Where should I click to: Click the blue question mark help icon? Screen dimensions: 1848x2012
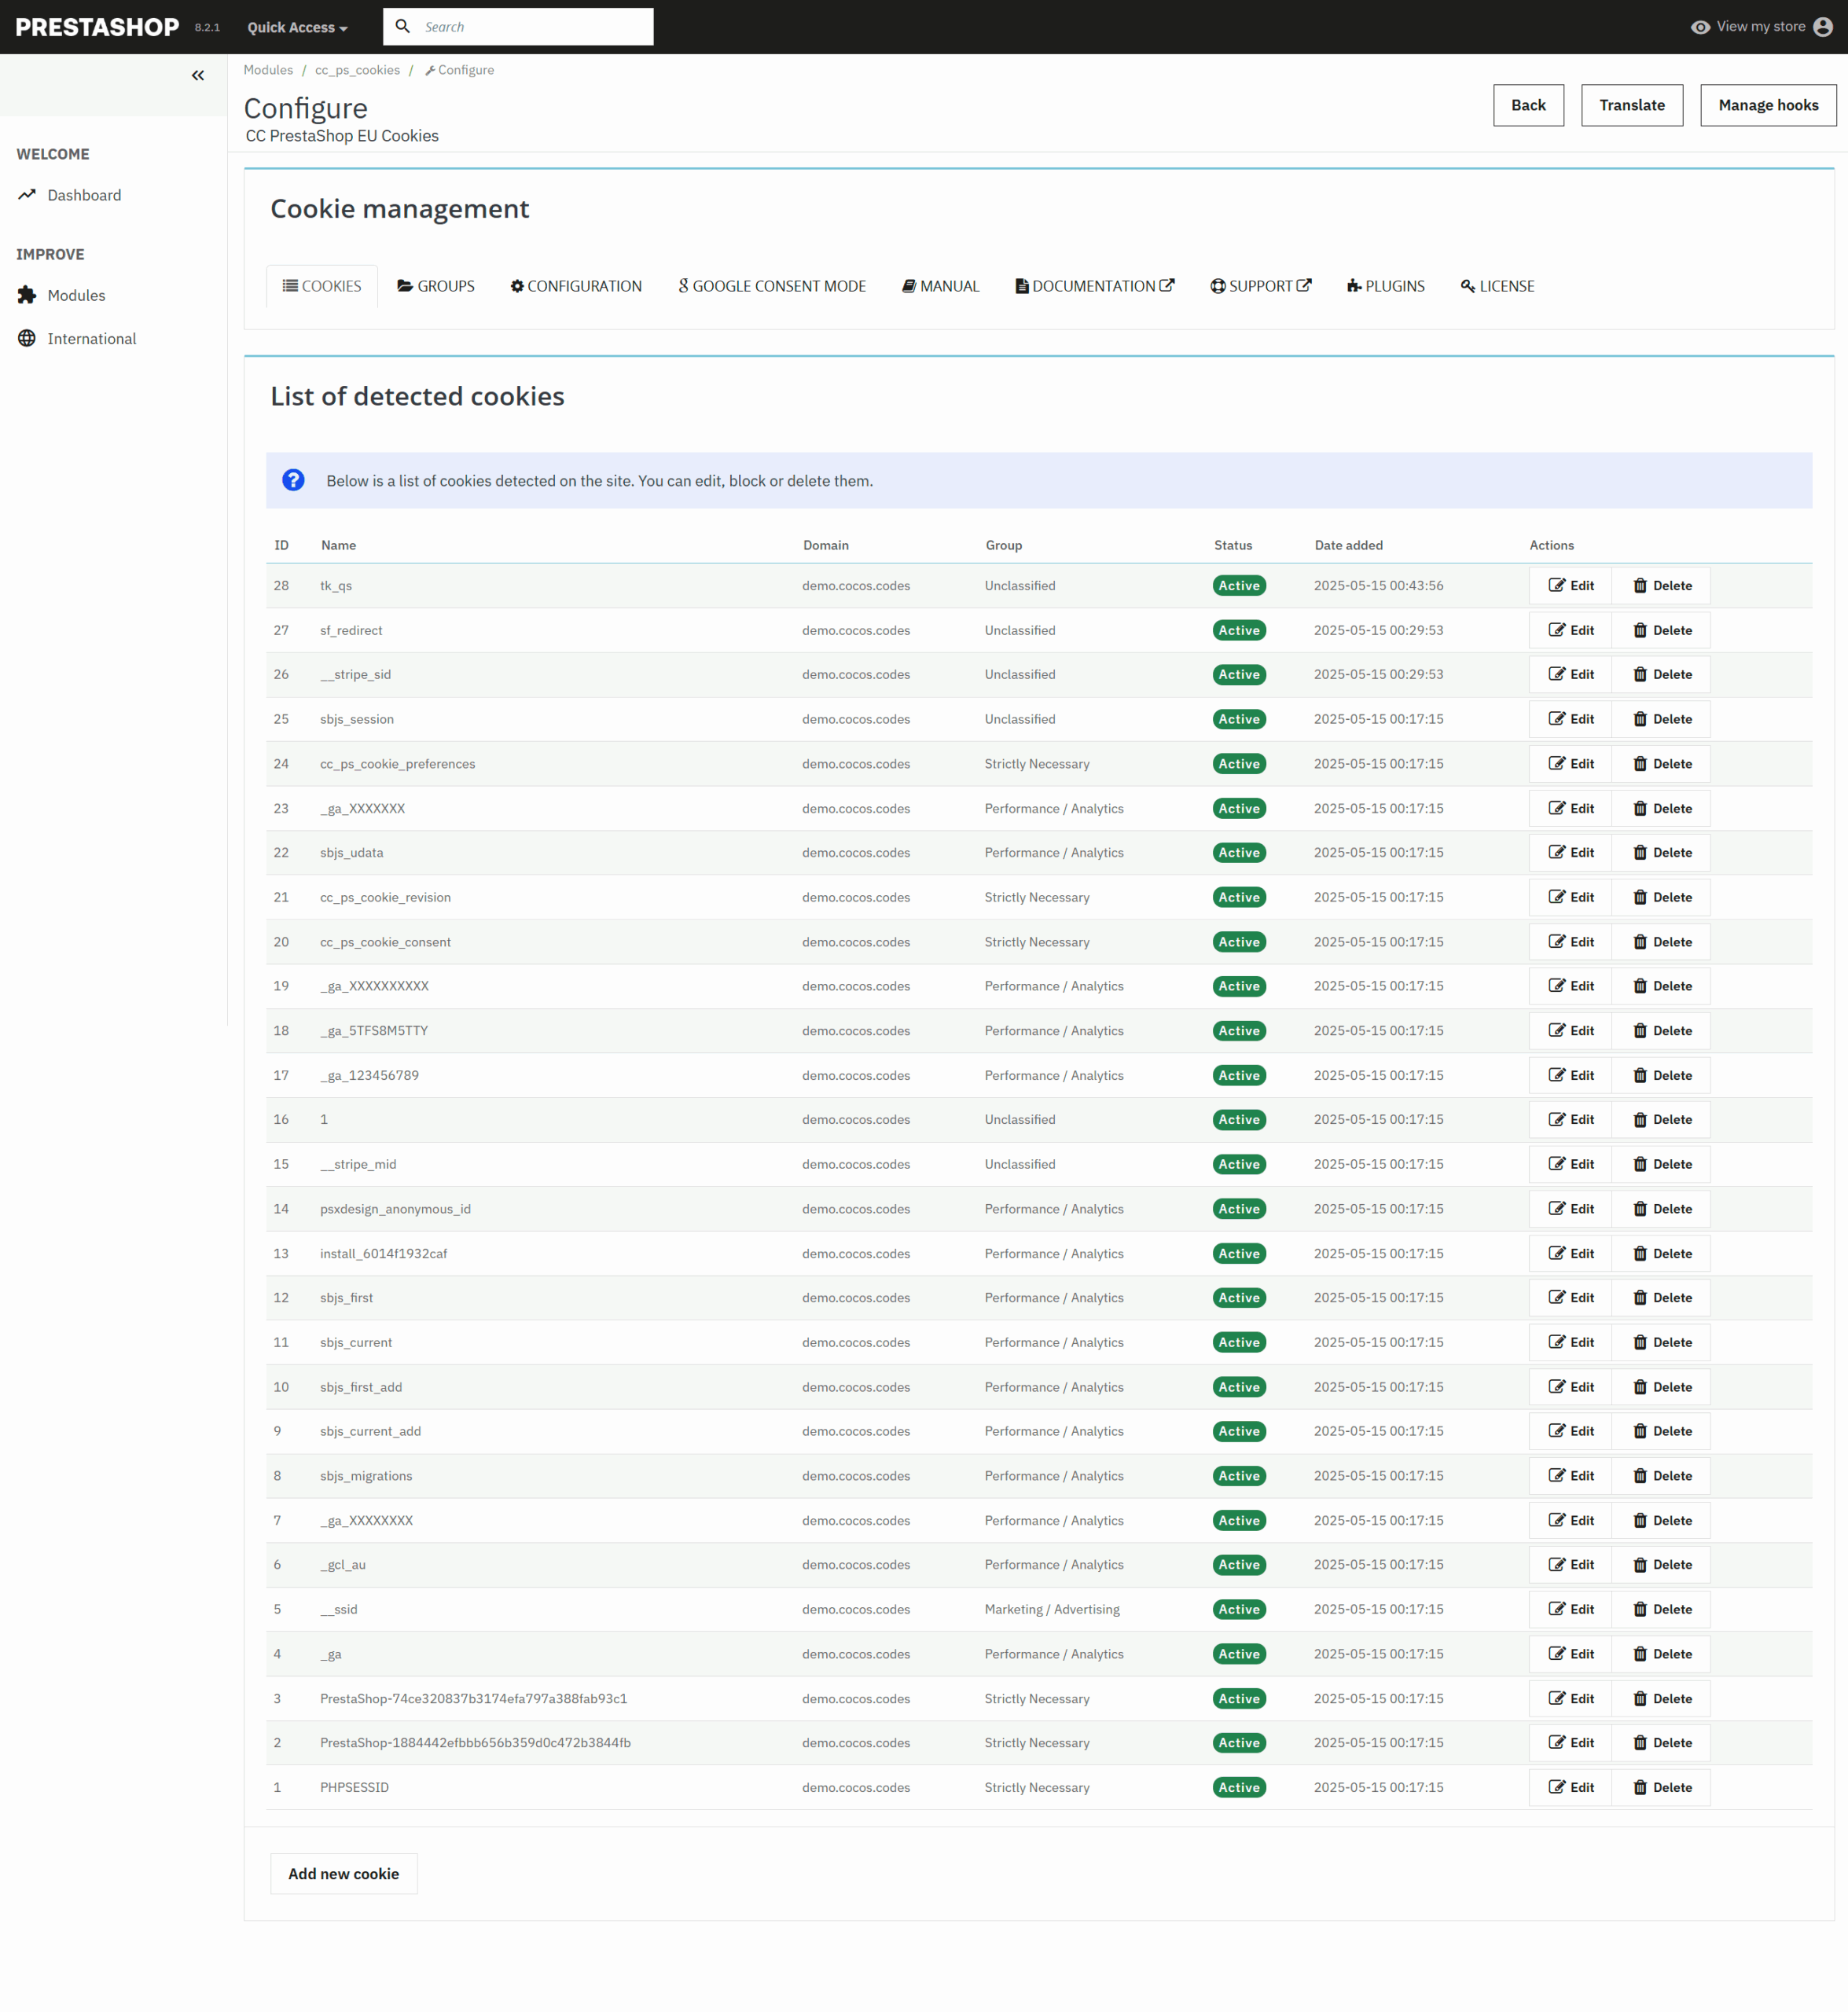[x=293, y=480]
